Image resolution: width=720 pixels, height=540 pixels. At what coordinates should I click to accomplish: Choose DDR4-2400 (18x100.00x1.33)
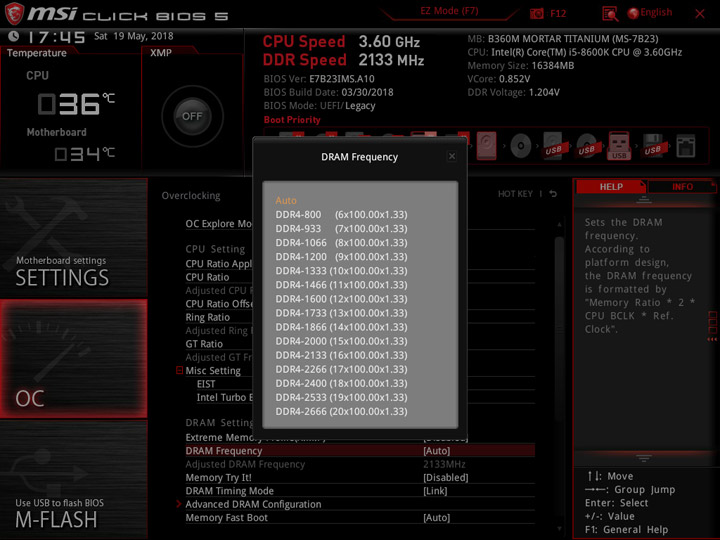coord(341,383)
